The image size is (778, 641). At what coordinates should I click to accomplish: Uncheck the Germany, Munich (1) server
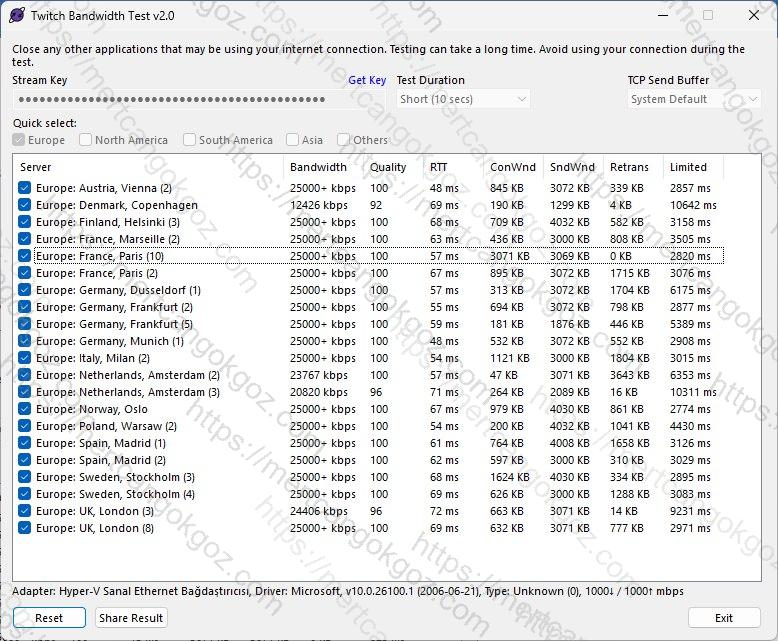pos(24,341)
